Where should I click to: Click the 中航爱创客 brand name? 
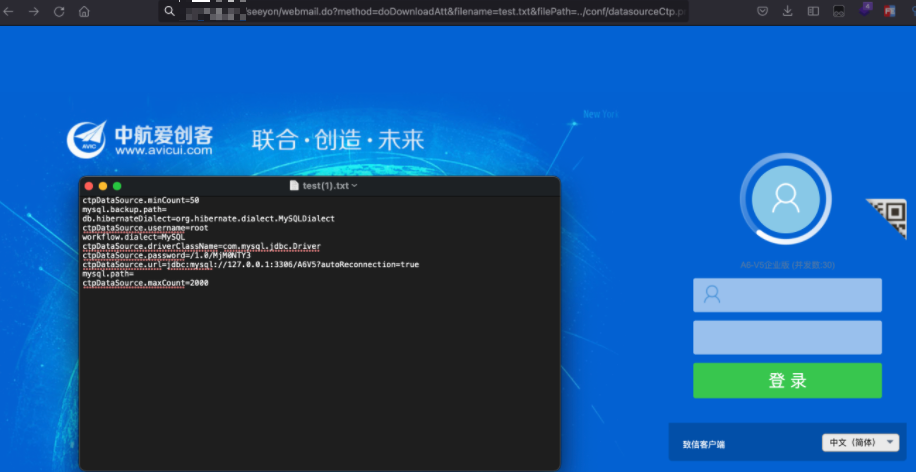point(164,134)
